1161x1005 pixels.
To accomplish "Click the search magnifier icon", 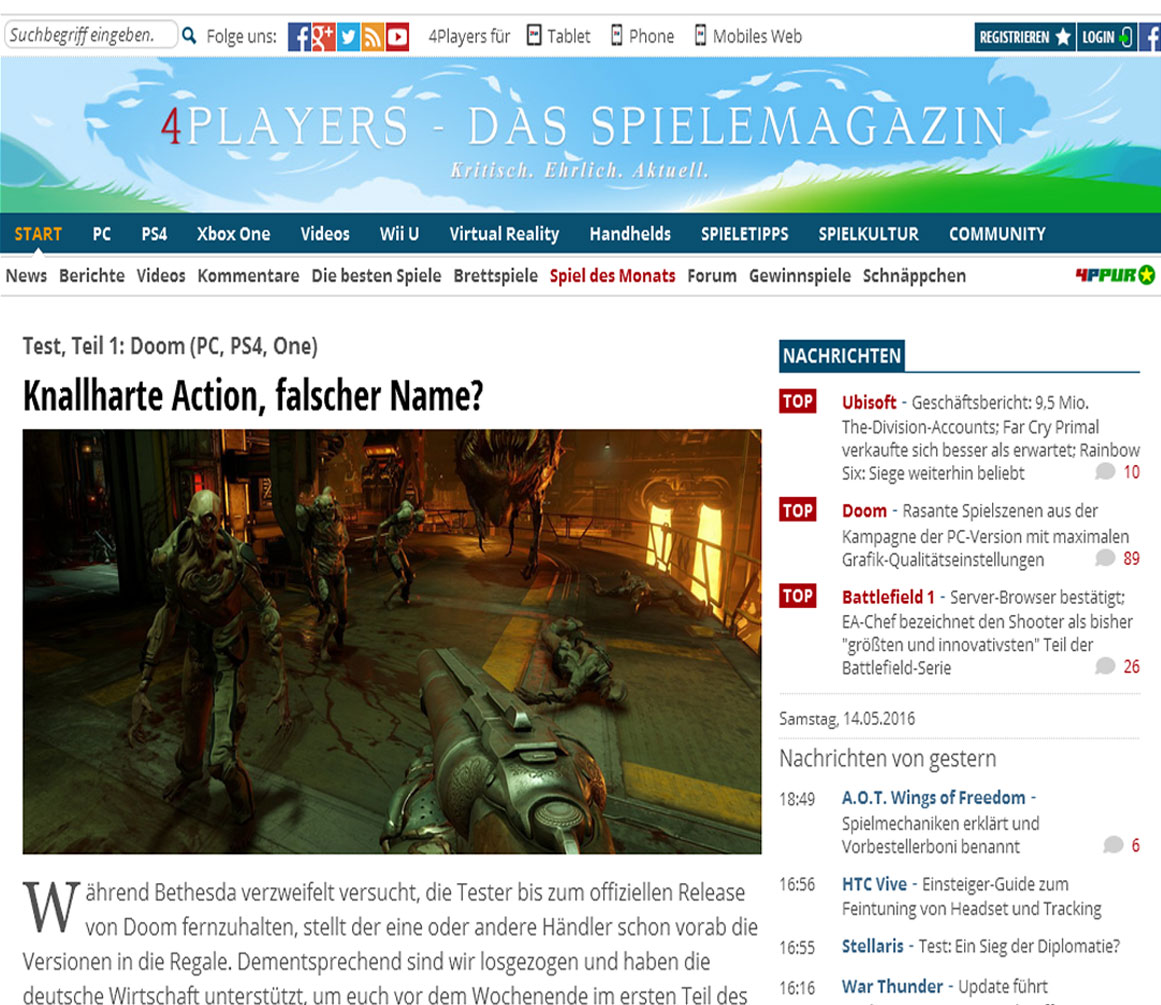I will (190, 36).
